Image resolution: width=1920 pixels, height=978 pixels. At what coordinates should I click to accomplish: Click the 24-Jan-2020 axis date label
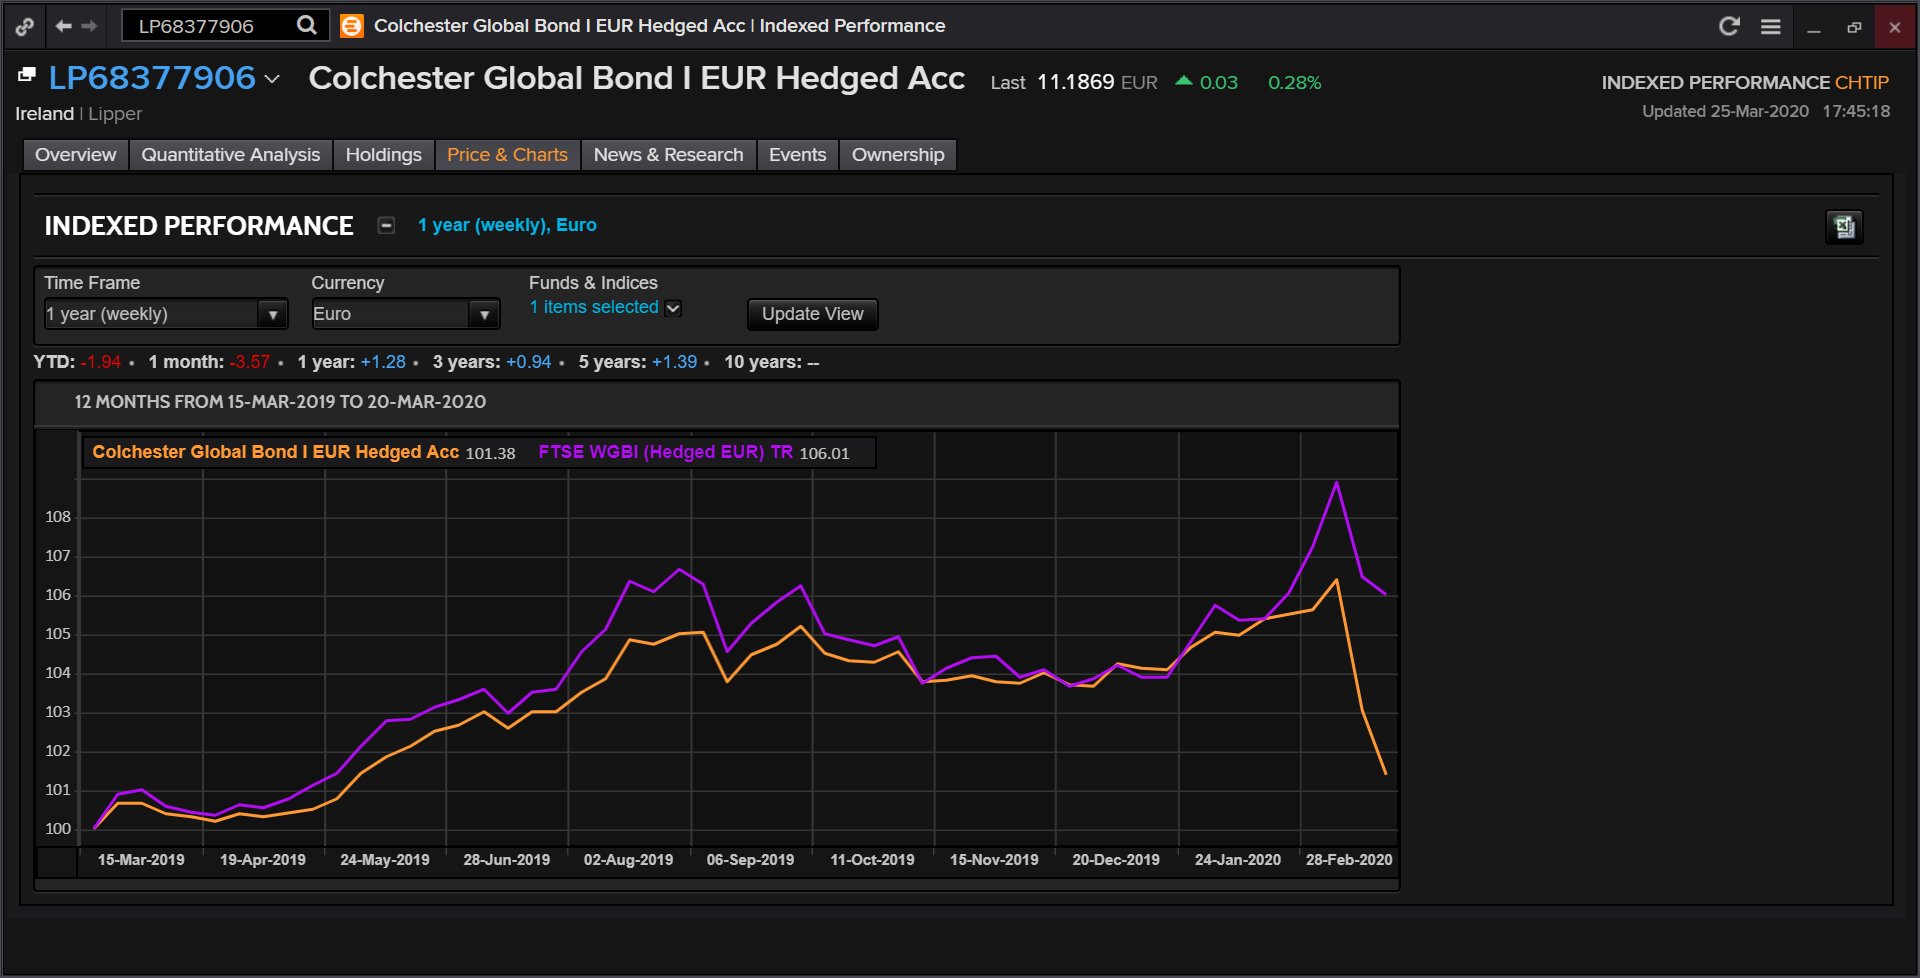(x=1237, y=860)
